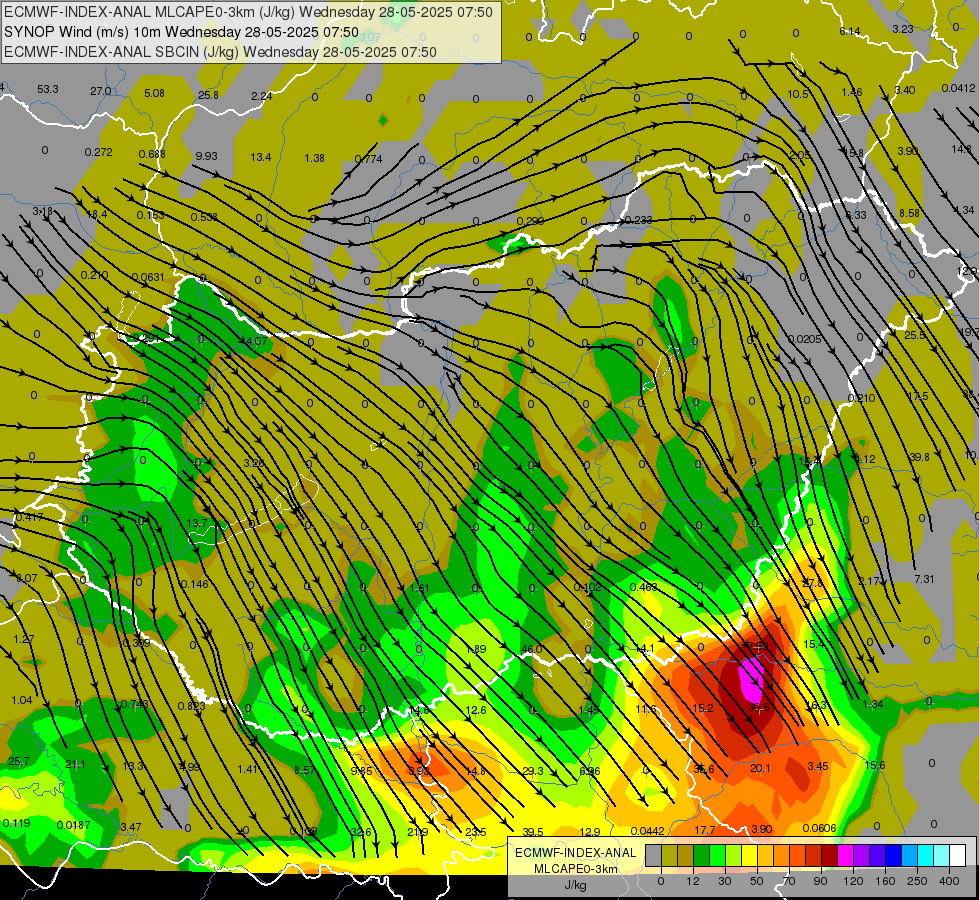Click the map value 0.0187
Viewport: 979px width, 900px height.
(74, 825)
